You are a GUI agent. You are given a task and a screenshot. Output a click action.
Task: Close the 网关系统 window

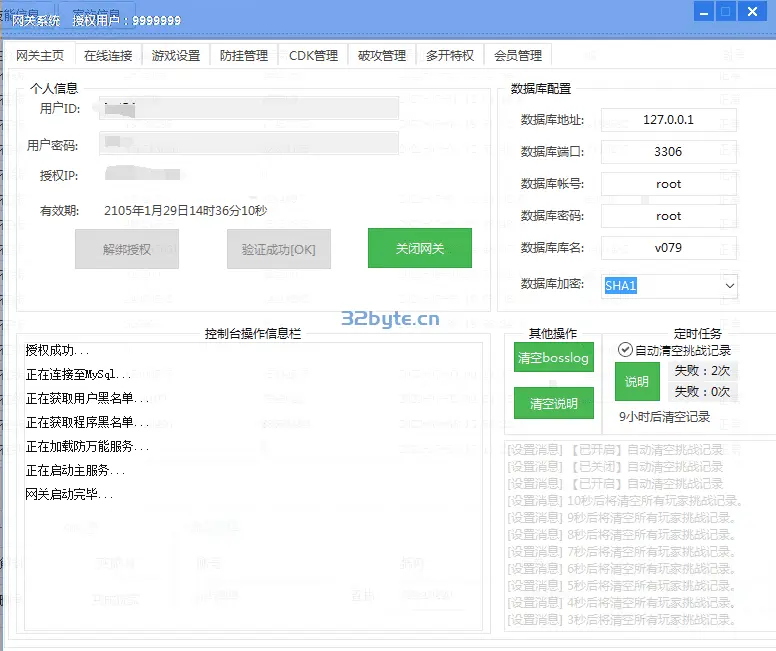point(752,11)
